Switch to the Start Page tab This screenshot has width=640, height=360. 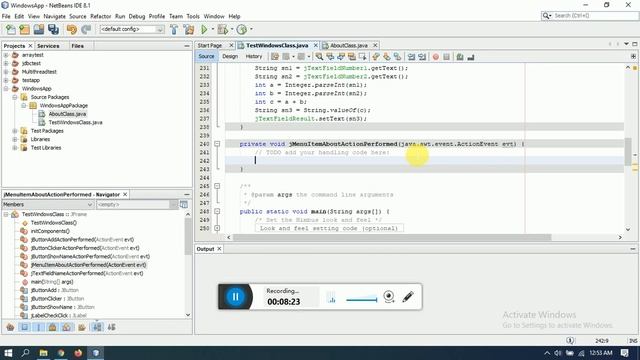click(x=210, y=45)
